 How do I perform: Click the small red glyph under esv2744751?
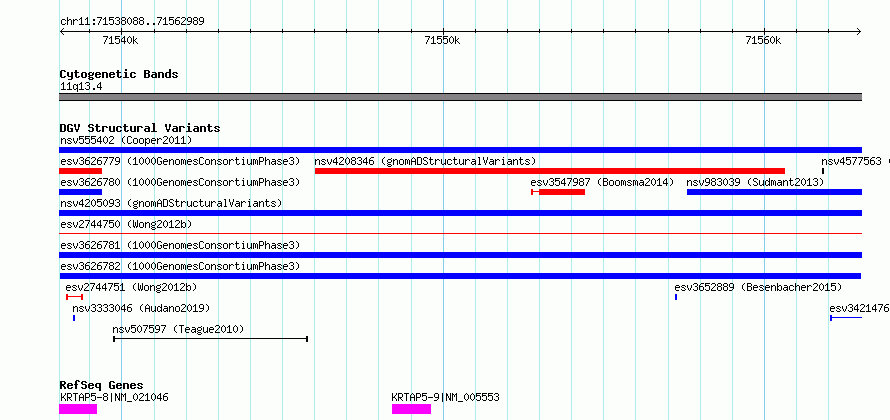pos(74,297)
